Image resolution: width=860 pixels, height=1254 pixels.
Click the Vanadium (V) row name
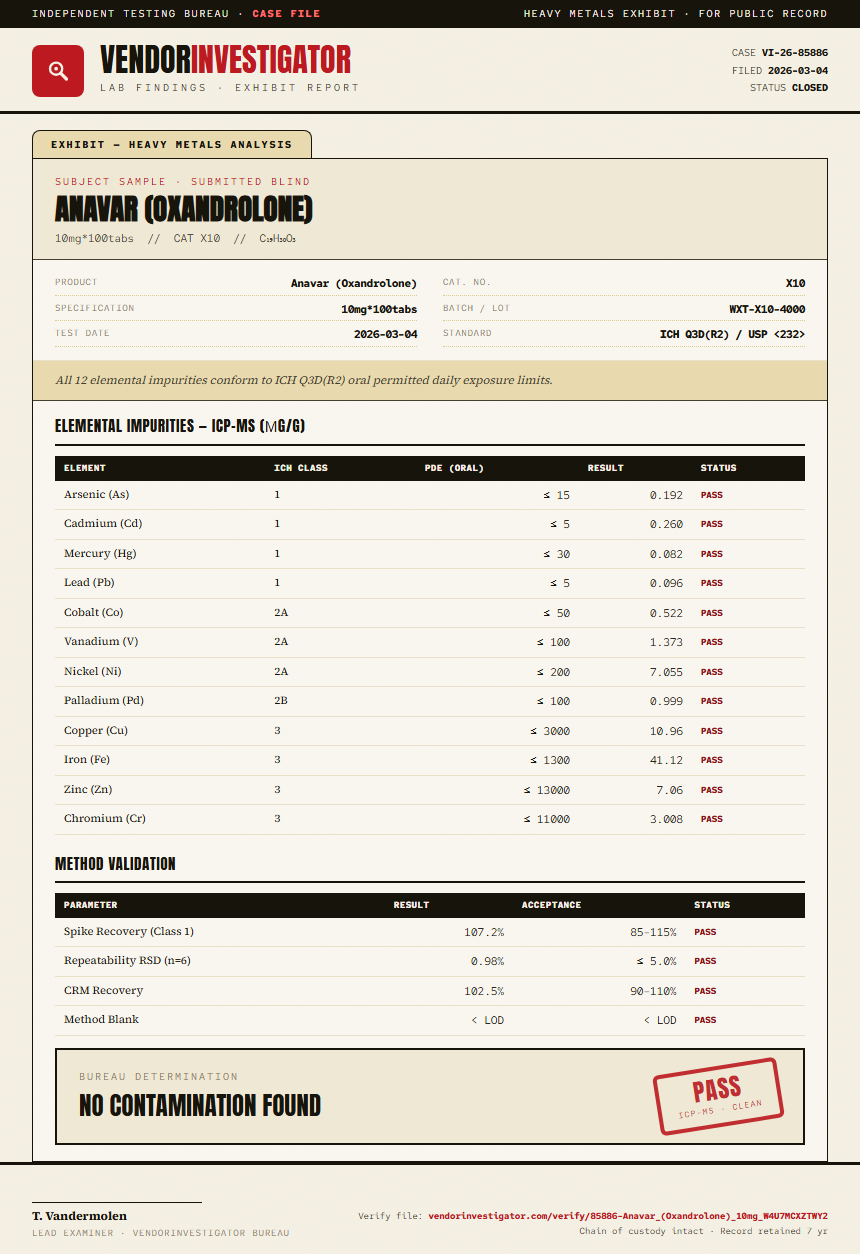click(101, 642)
